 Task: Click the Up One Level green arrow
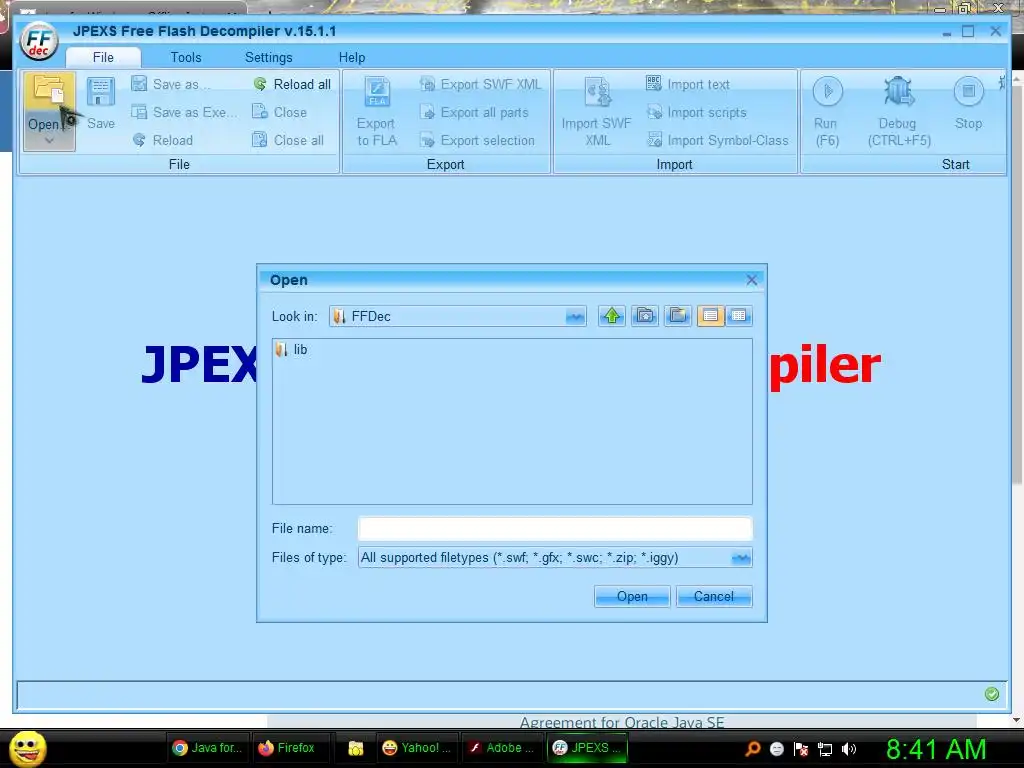click(x=612, y=316)
